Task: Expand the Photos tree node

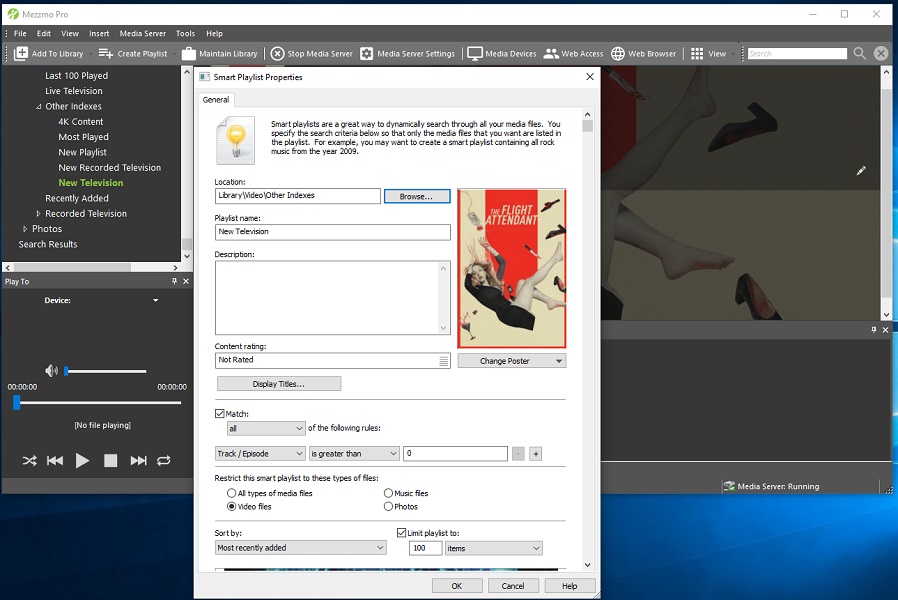Action: (x=25, y=229)
